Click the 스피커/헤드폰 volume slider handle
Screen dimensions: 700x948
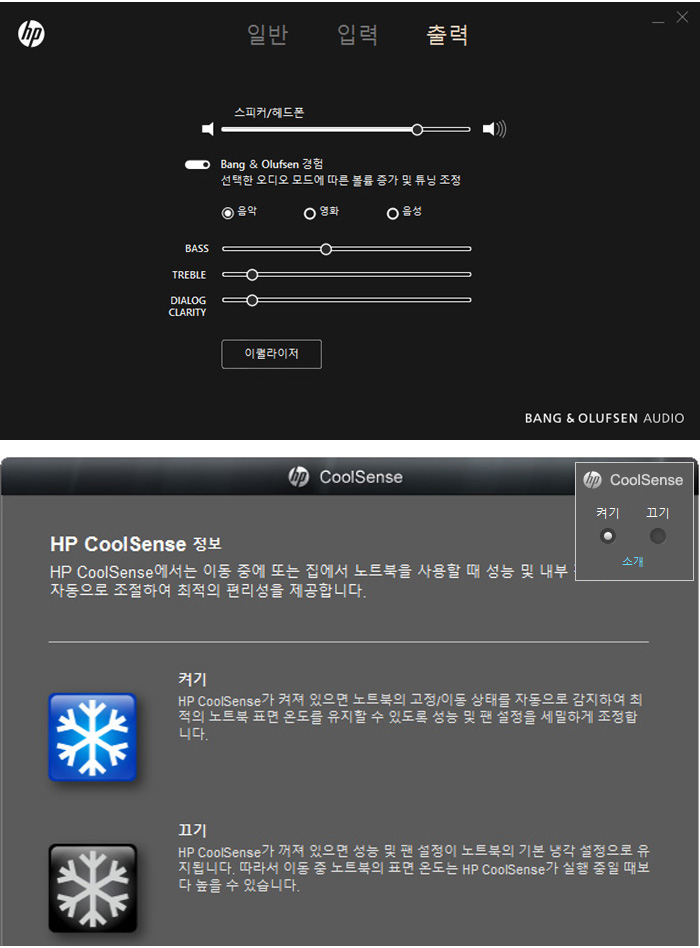coord(417,129)
